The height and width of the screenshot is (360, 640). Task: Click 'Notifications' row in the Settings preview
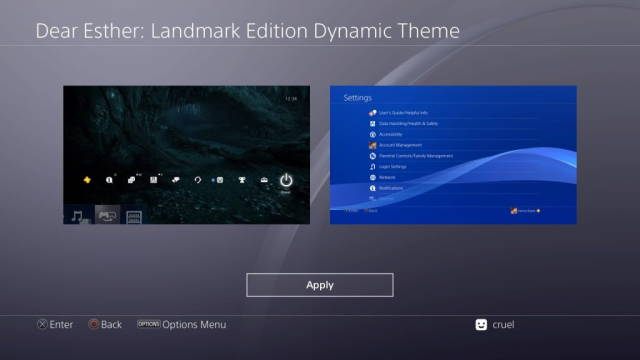point(453,188)
